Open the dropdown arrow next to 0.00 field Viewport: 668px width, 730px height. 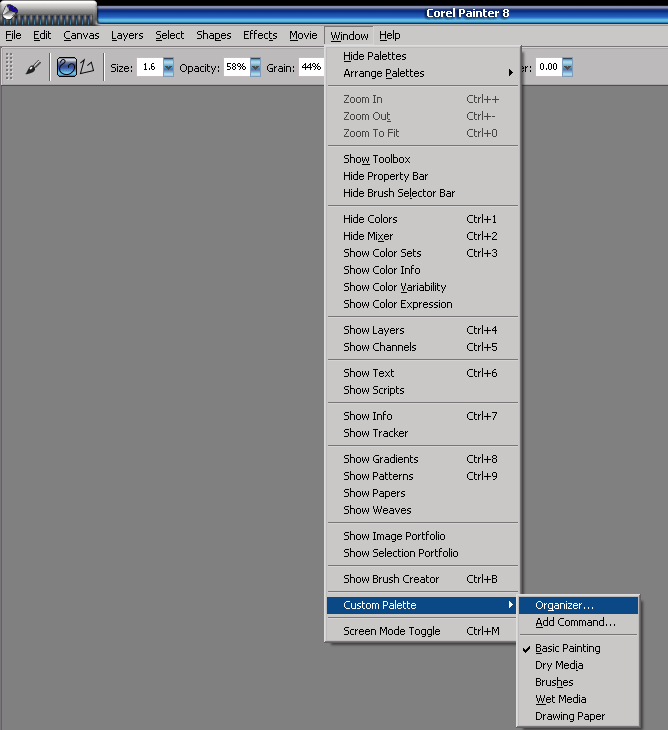(567, 68)
